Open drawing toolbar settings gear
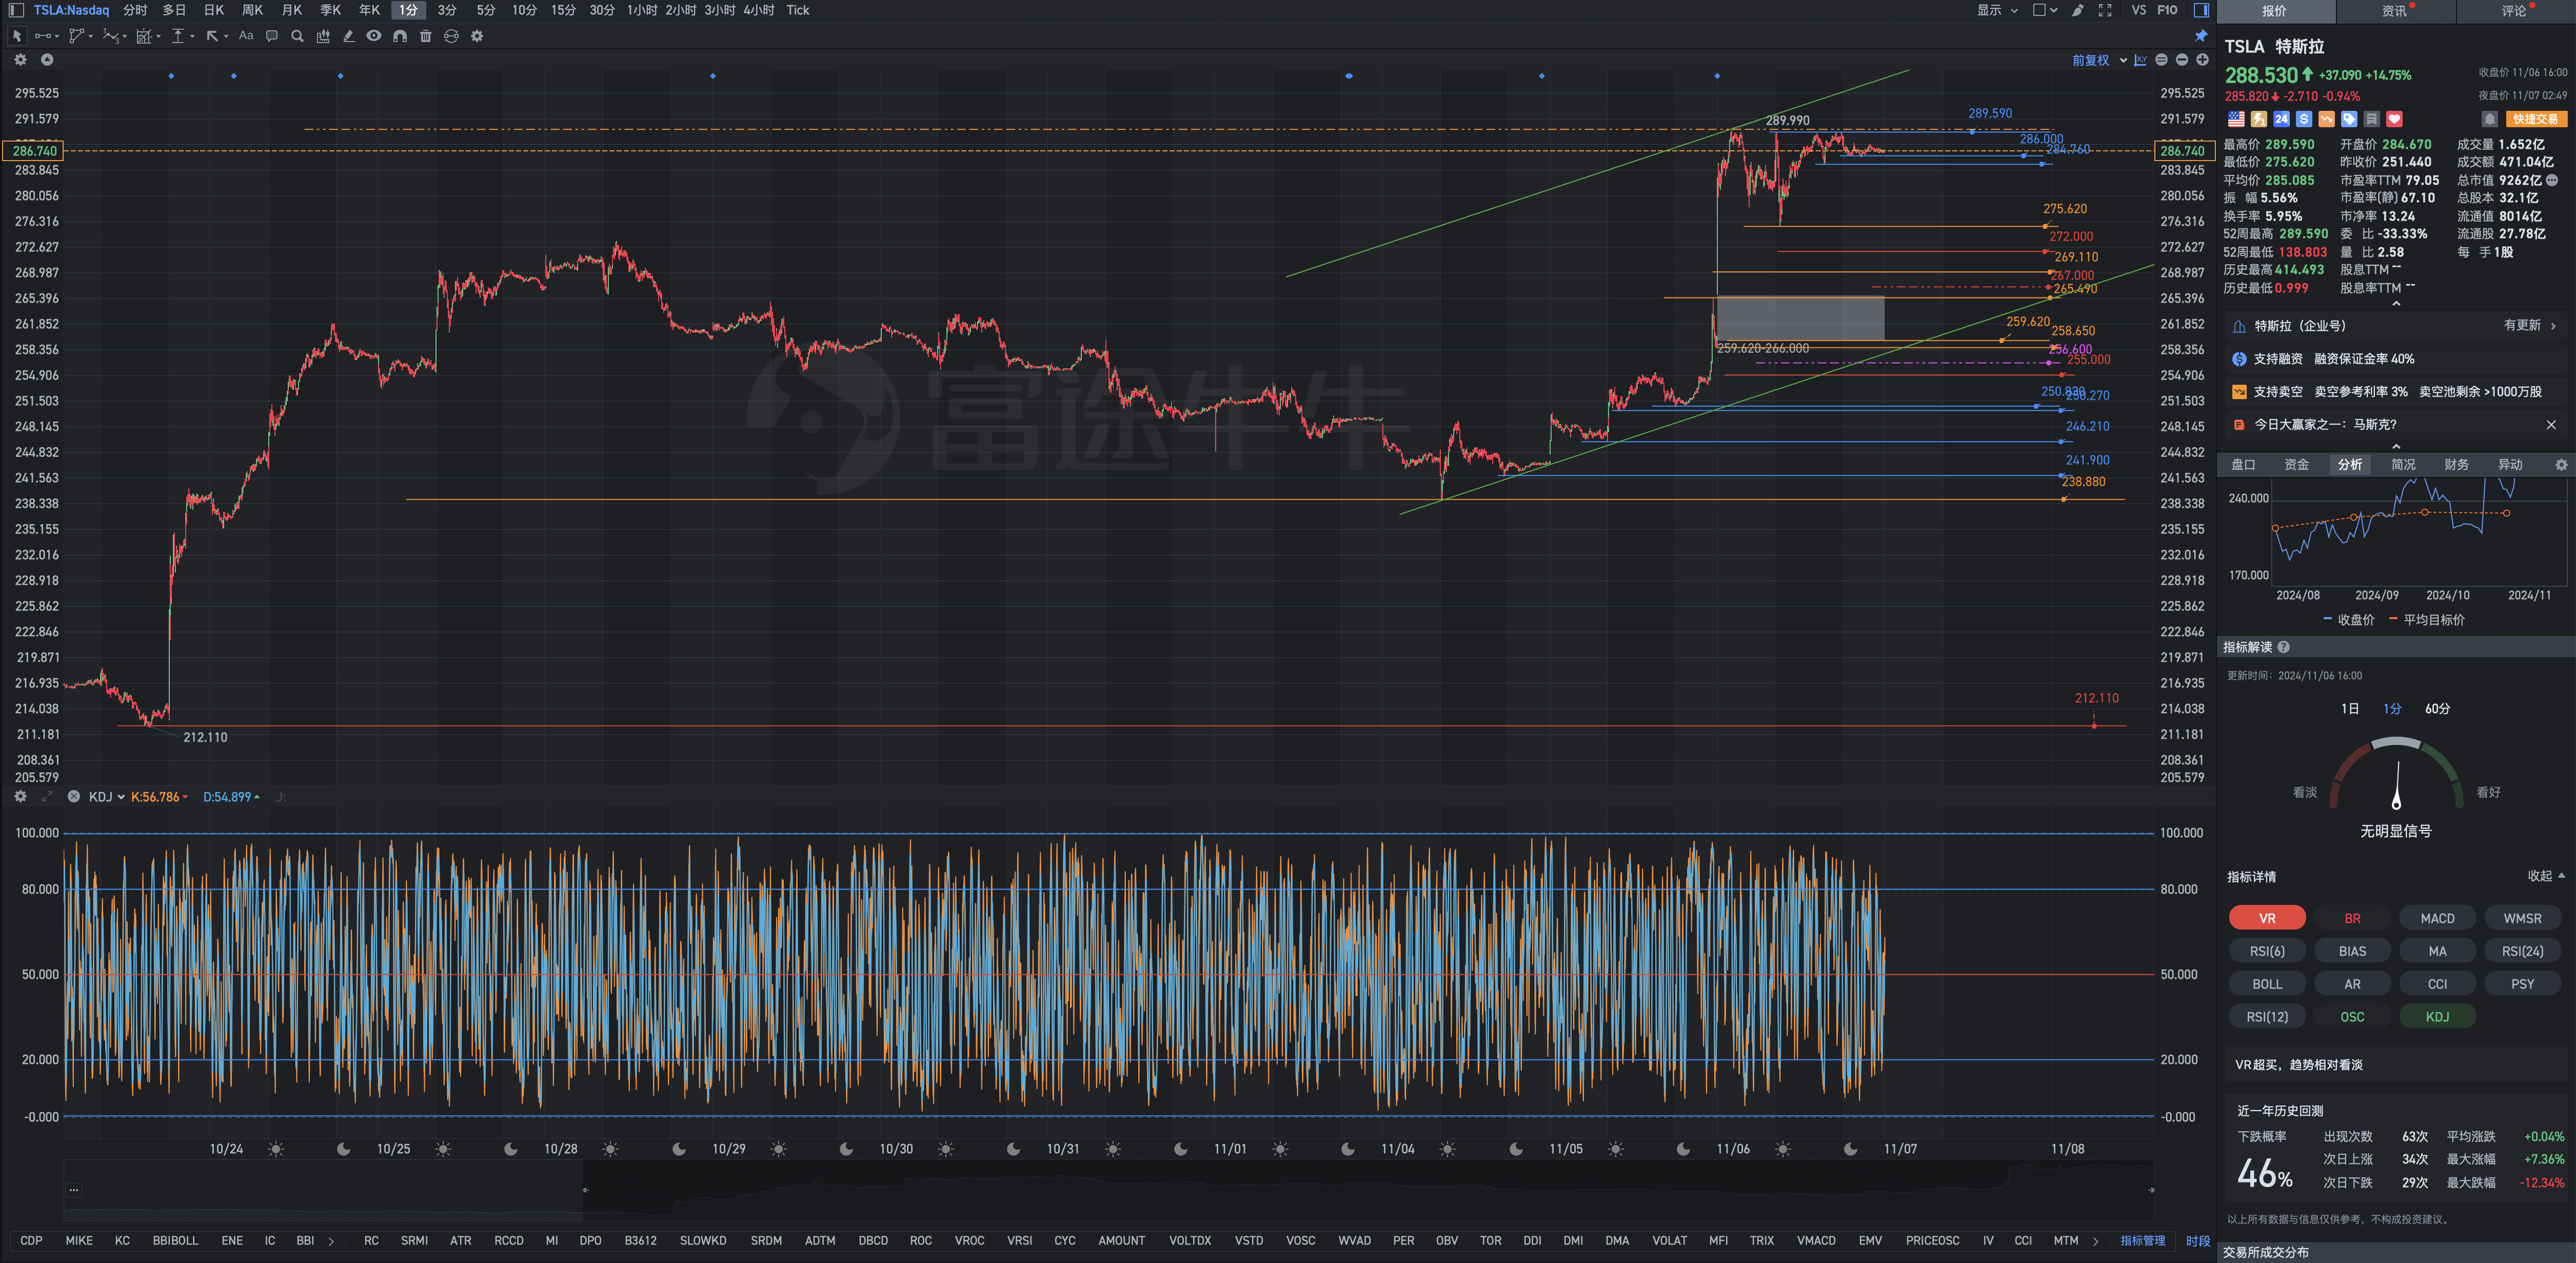Image resolution: width=2576 pixels, height=1263 pixels. (x=477, y=36)
